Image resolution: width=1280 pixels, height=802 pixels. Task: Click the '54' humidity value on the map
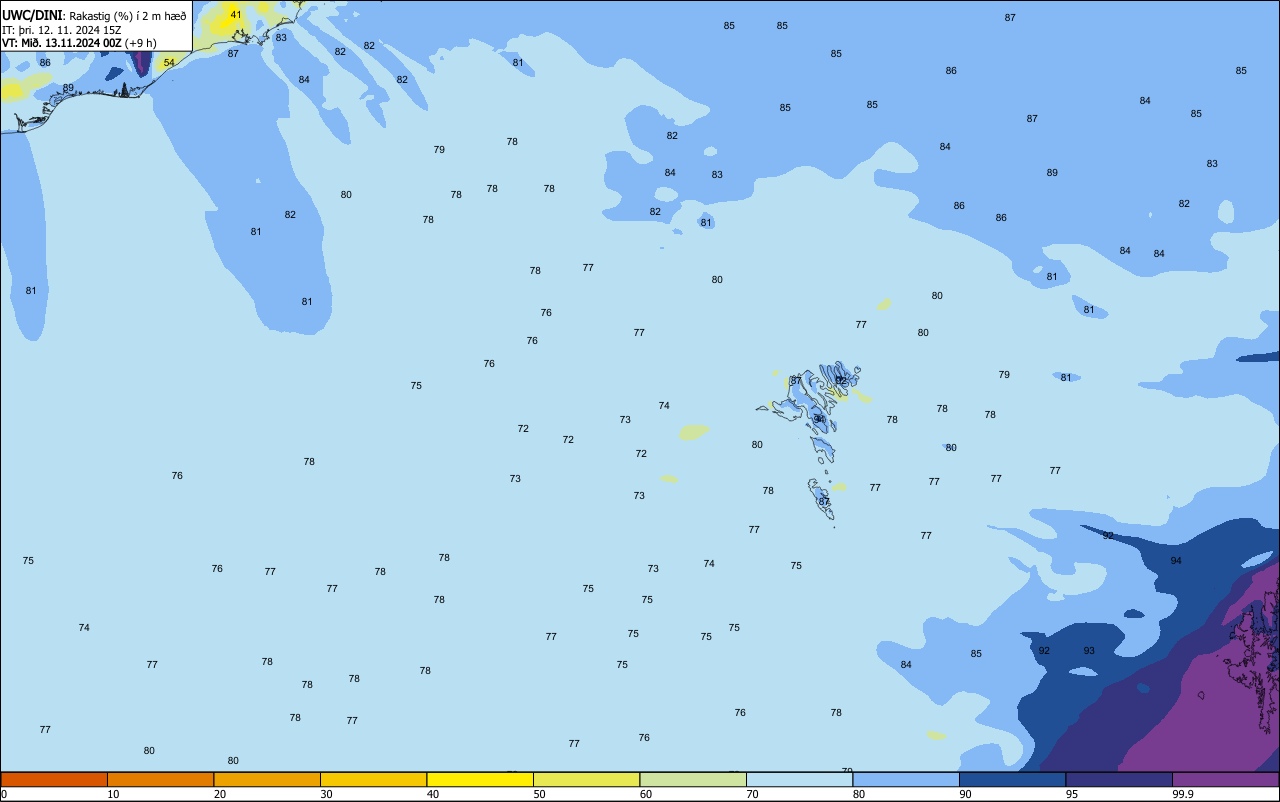coord(169,62)
